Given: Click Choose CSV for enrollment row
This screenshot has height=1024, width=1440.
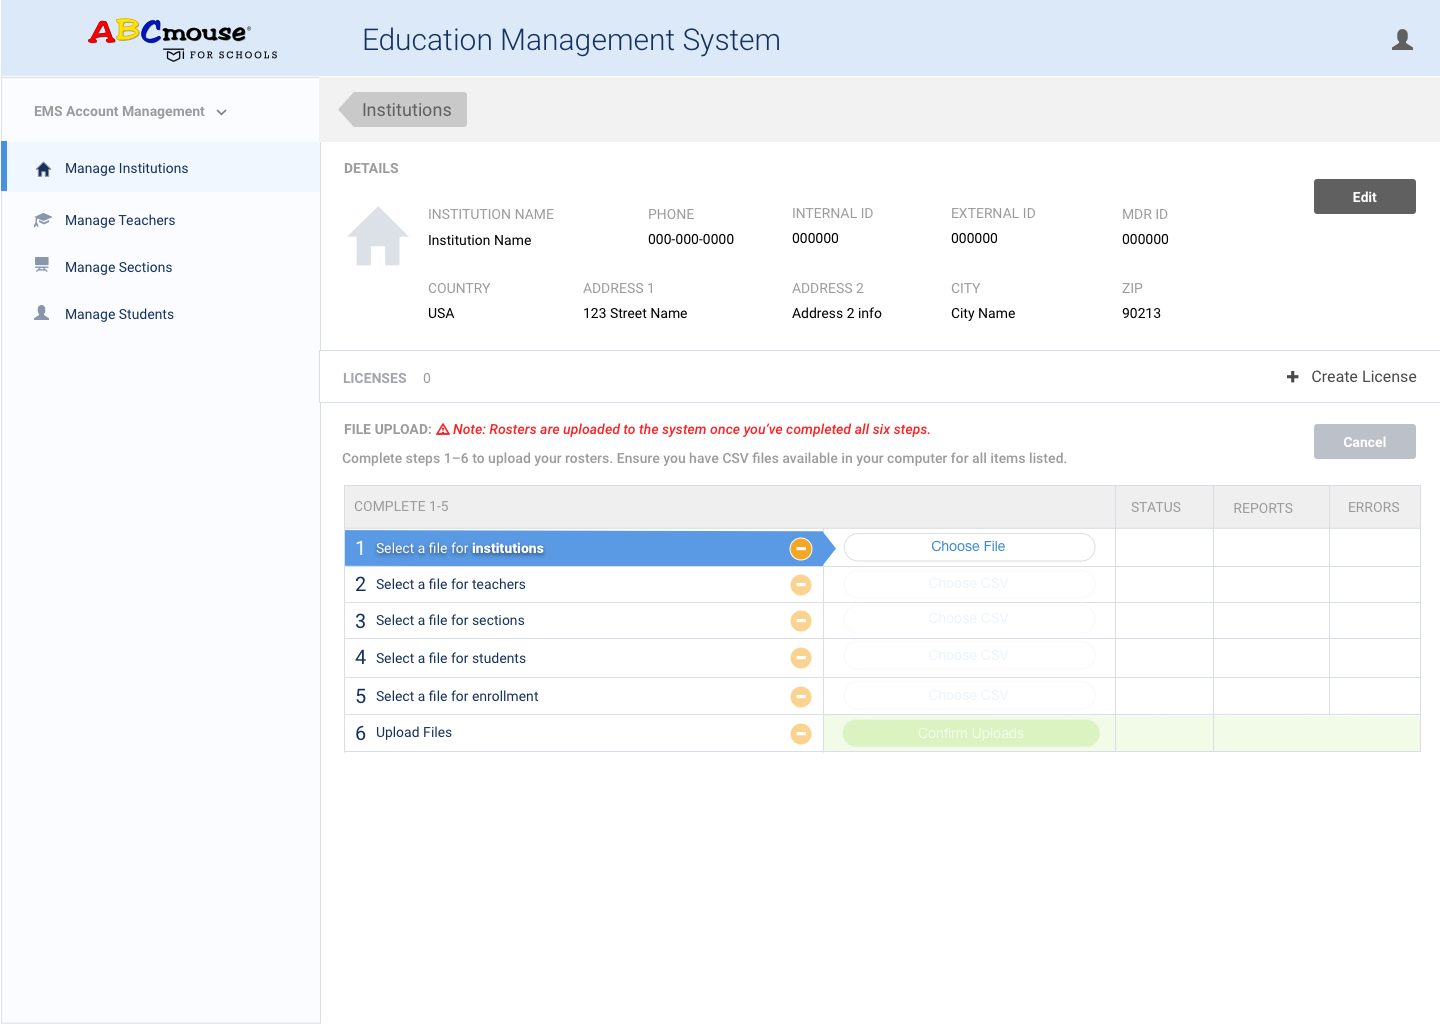Looking at the screenshot, I should tap(969, 695).
